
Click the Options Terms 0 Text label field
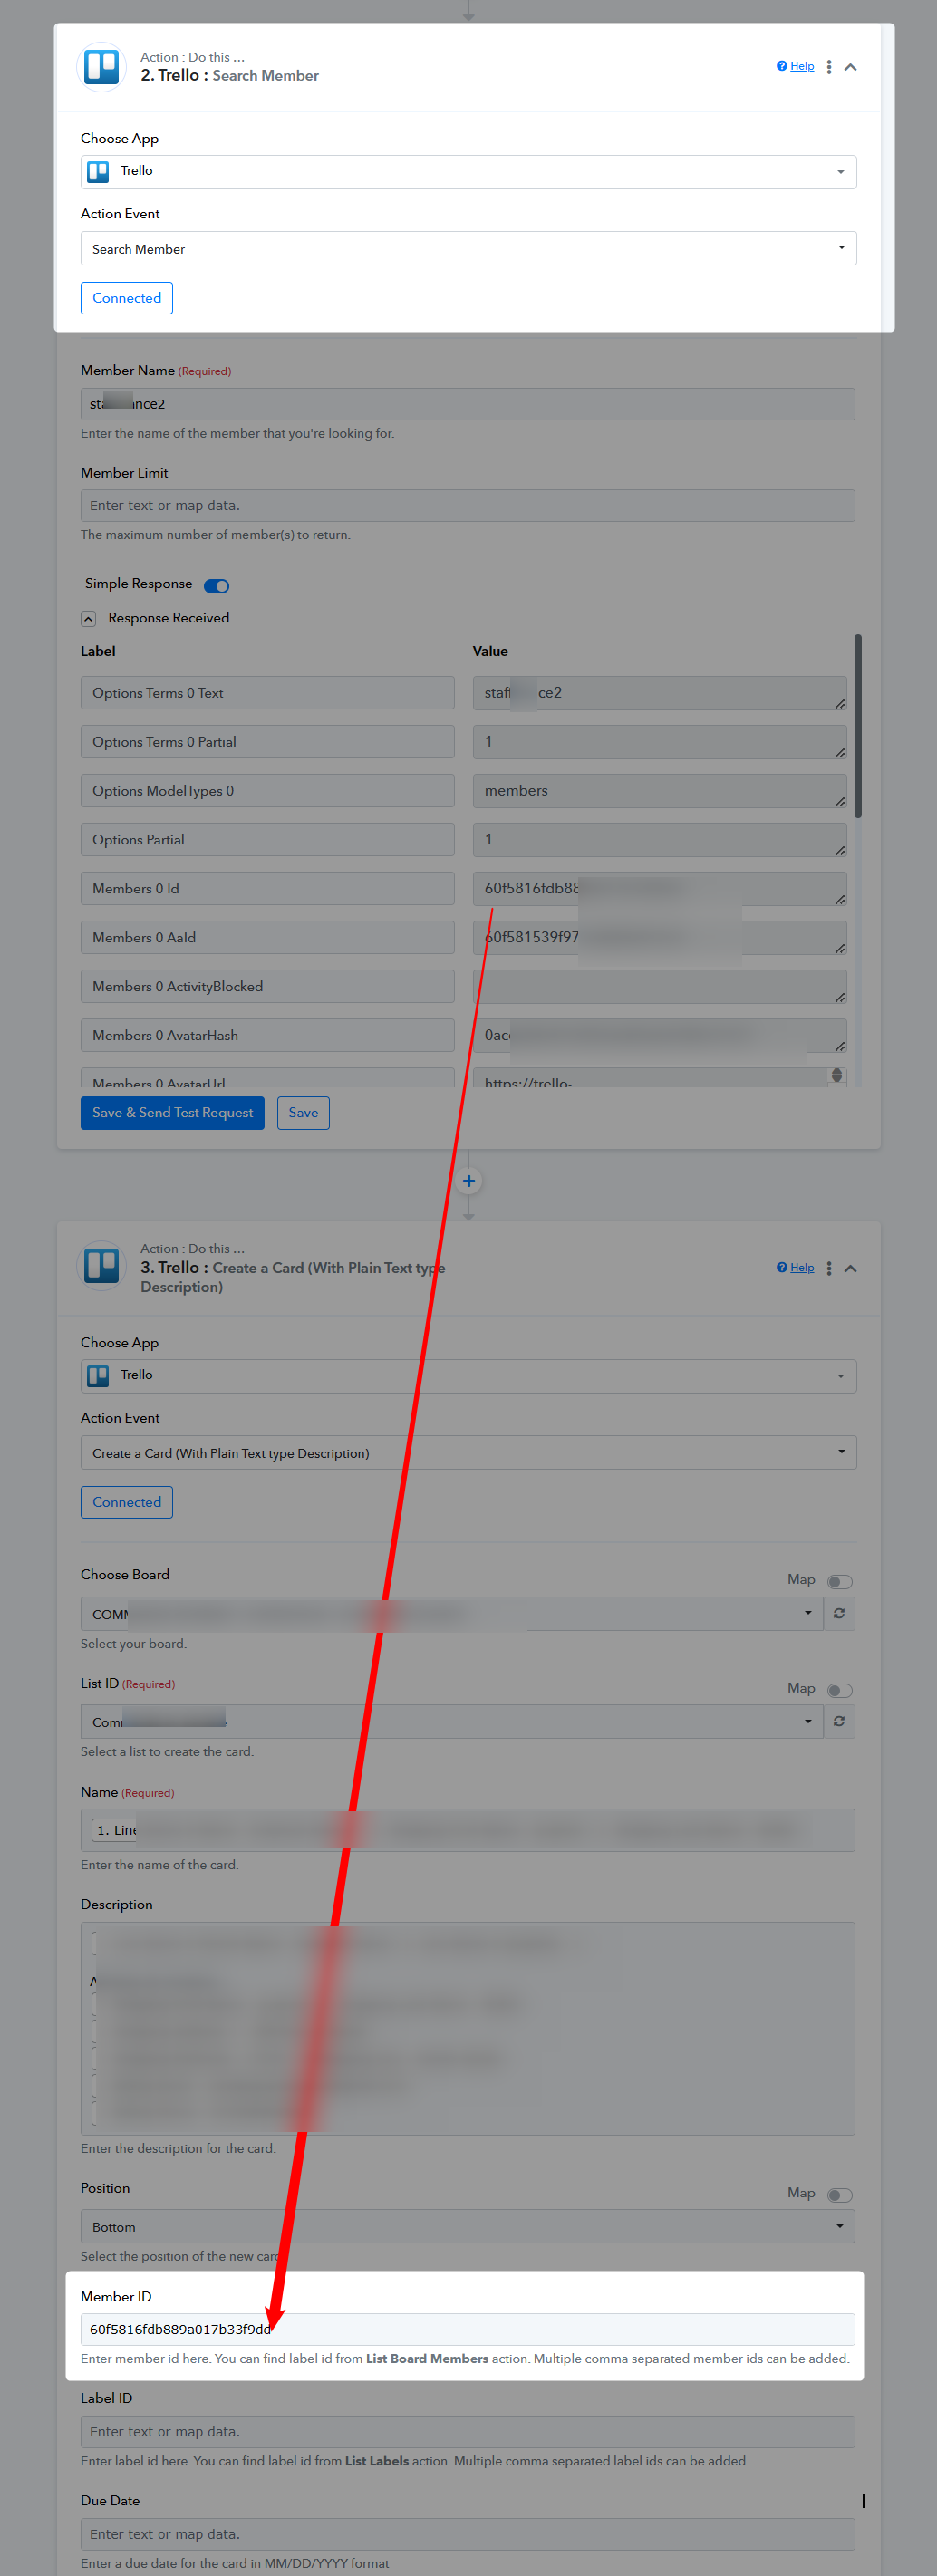pos(268,692)
